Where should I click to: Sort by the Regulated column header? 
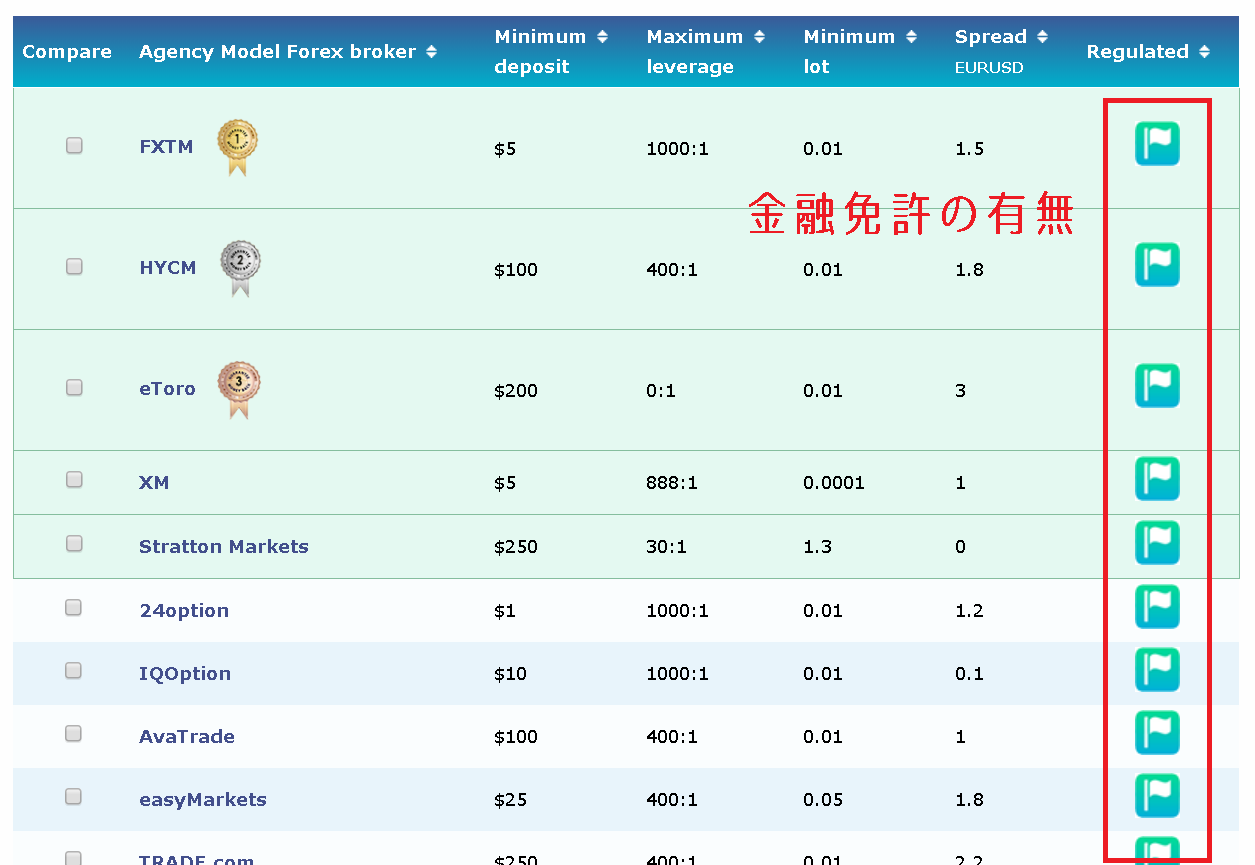coord(1204,52)
